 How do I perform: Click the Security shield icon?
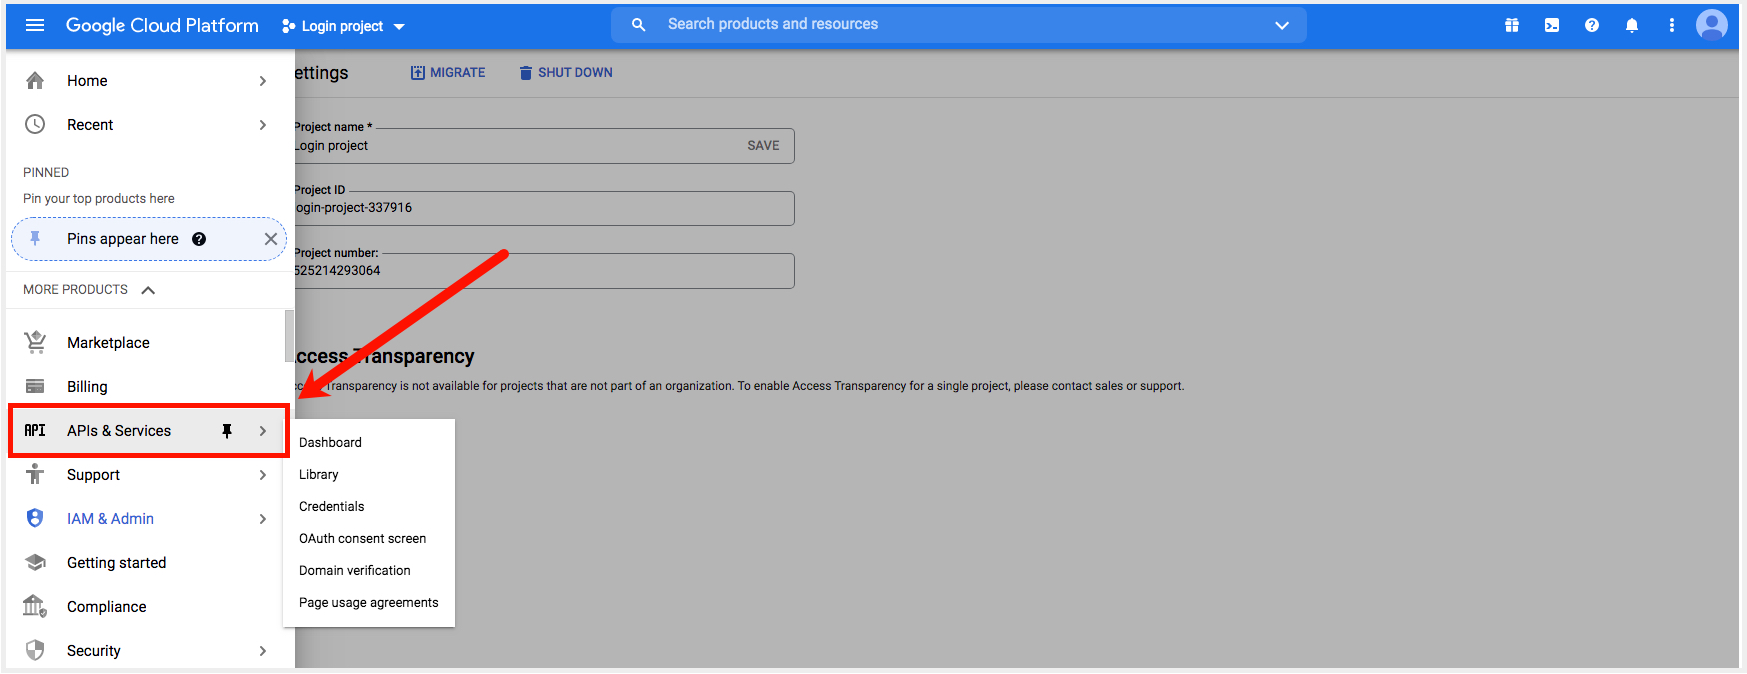click(x=35, y=650)
